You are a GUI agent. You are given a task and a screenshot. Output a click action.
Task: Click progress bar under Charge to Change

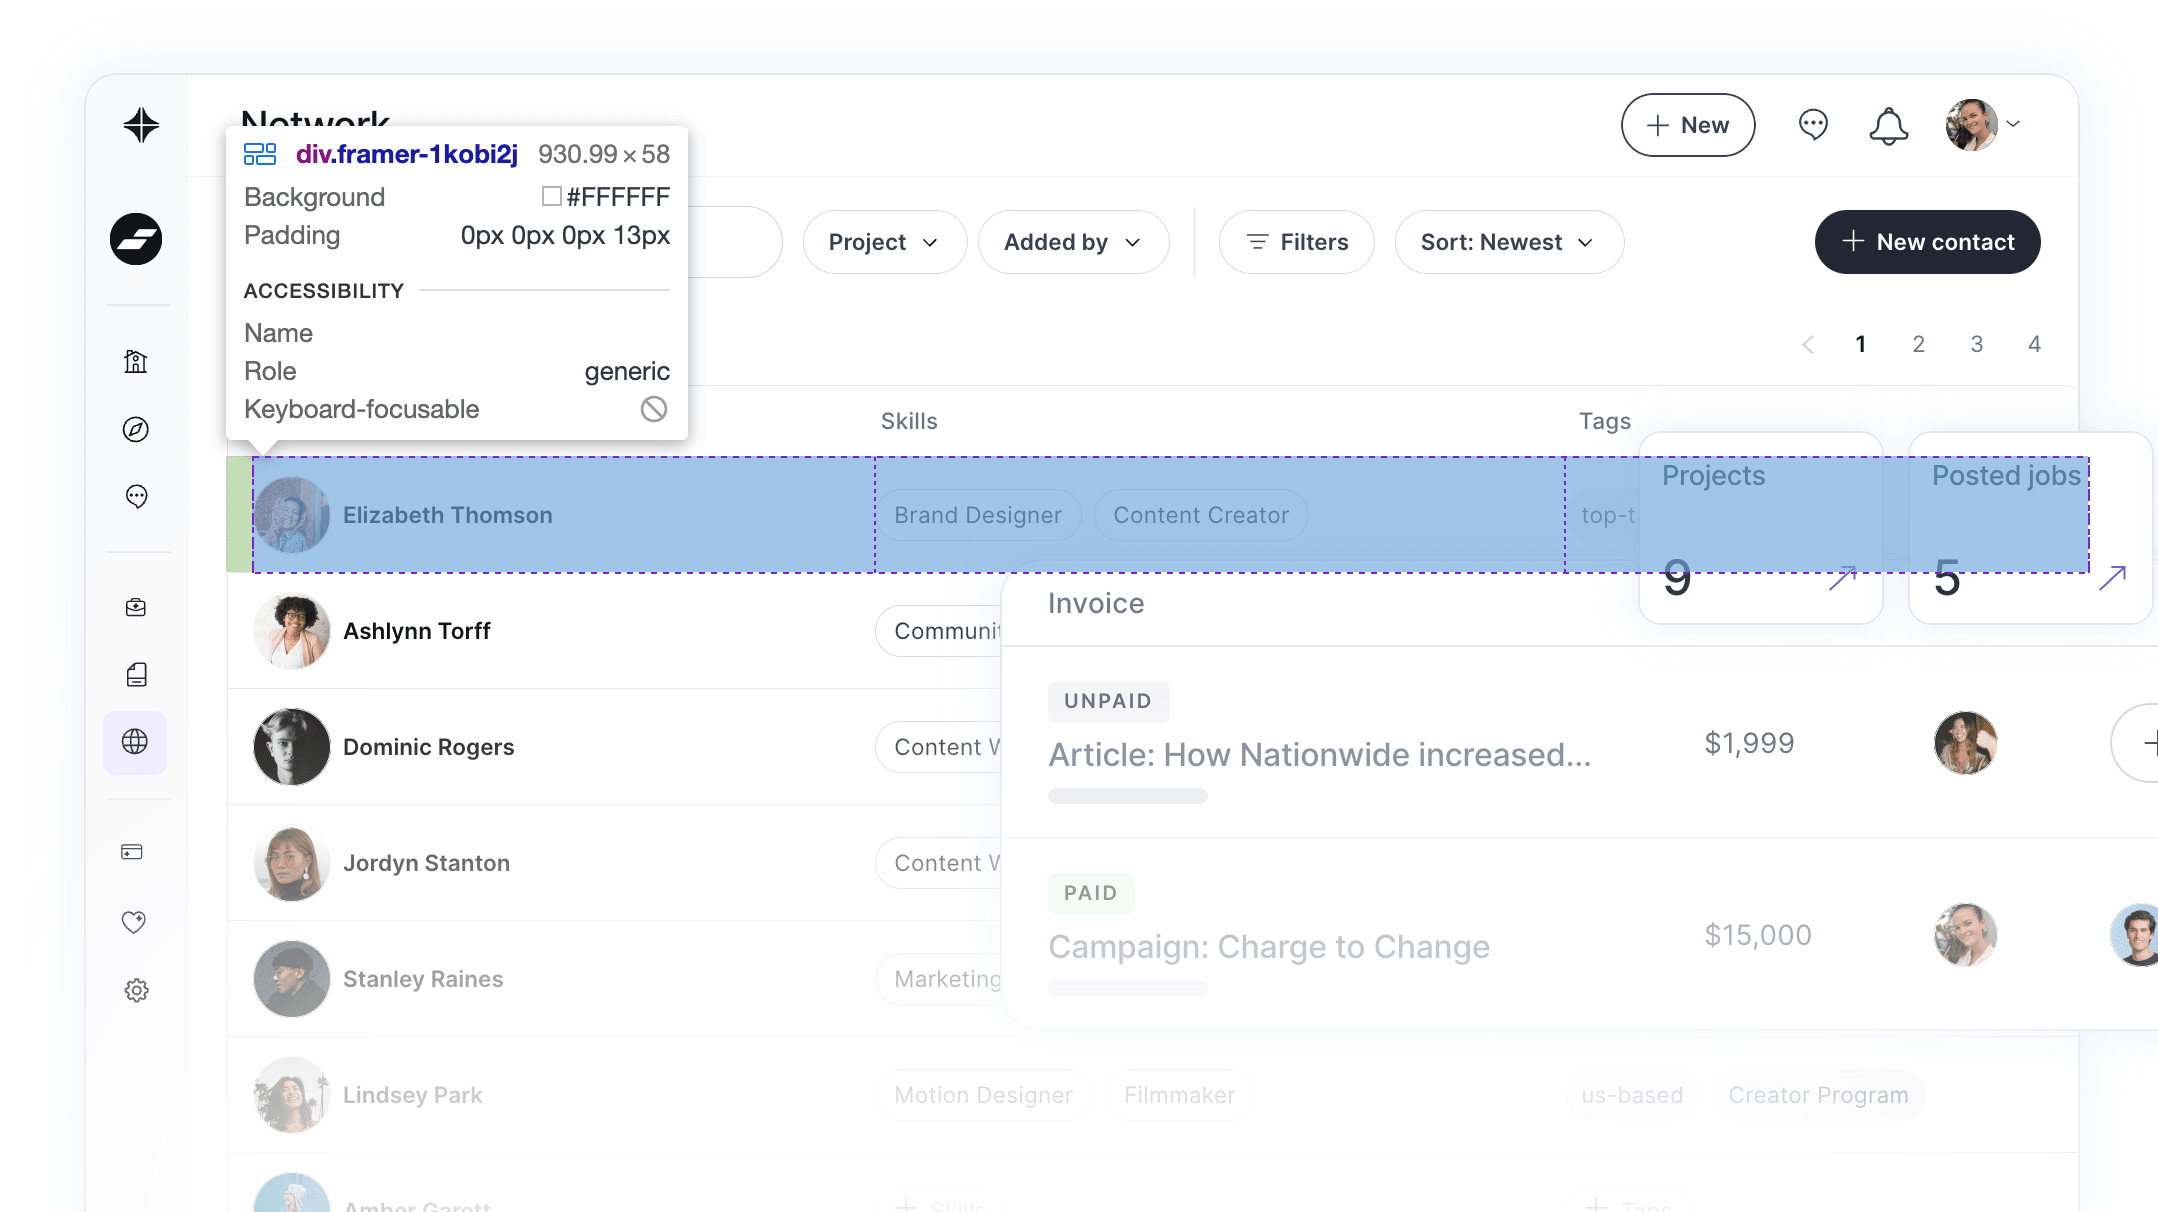[1128, 988]
